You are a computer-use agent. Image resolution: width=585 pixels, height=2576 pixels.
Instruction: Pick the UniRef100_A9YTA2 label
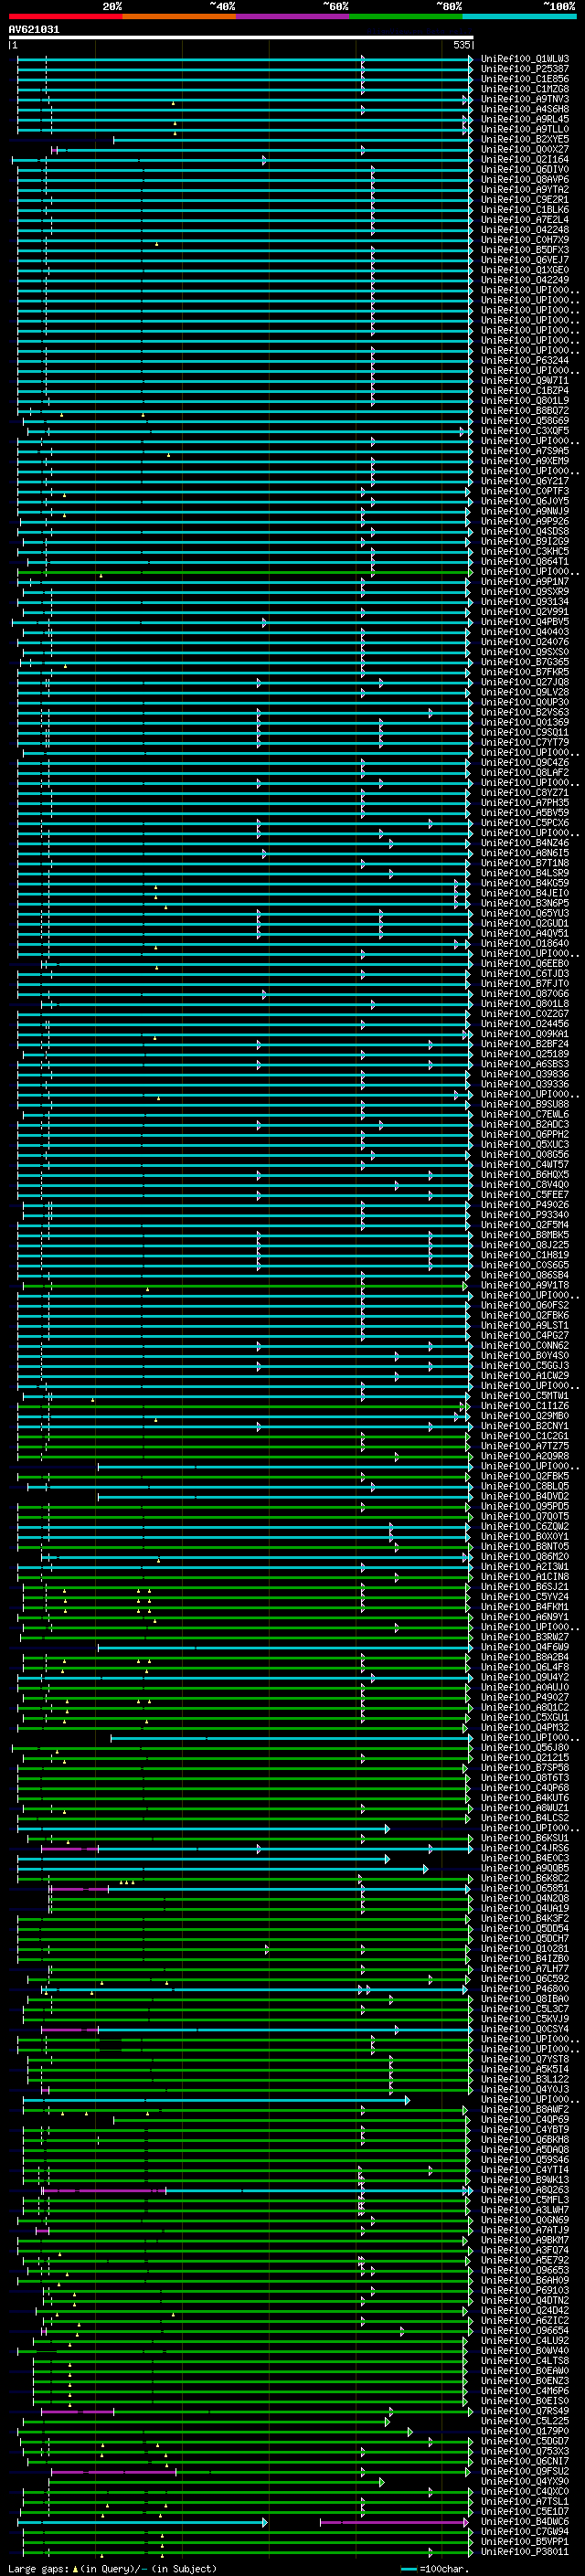pyautogui.click(x=525, y=189)
